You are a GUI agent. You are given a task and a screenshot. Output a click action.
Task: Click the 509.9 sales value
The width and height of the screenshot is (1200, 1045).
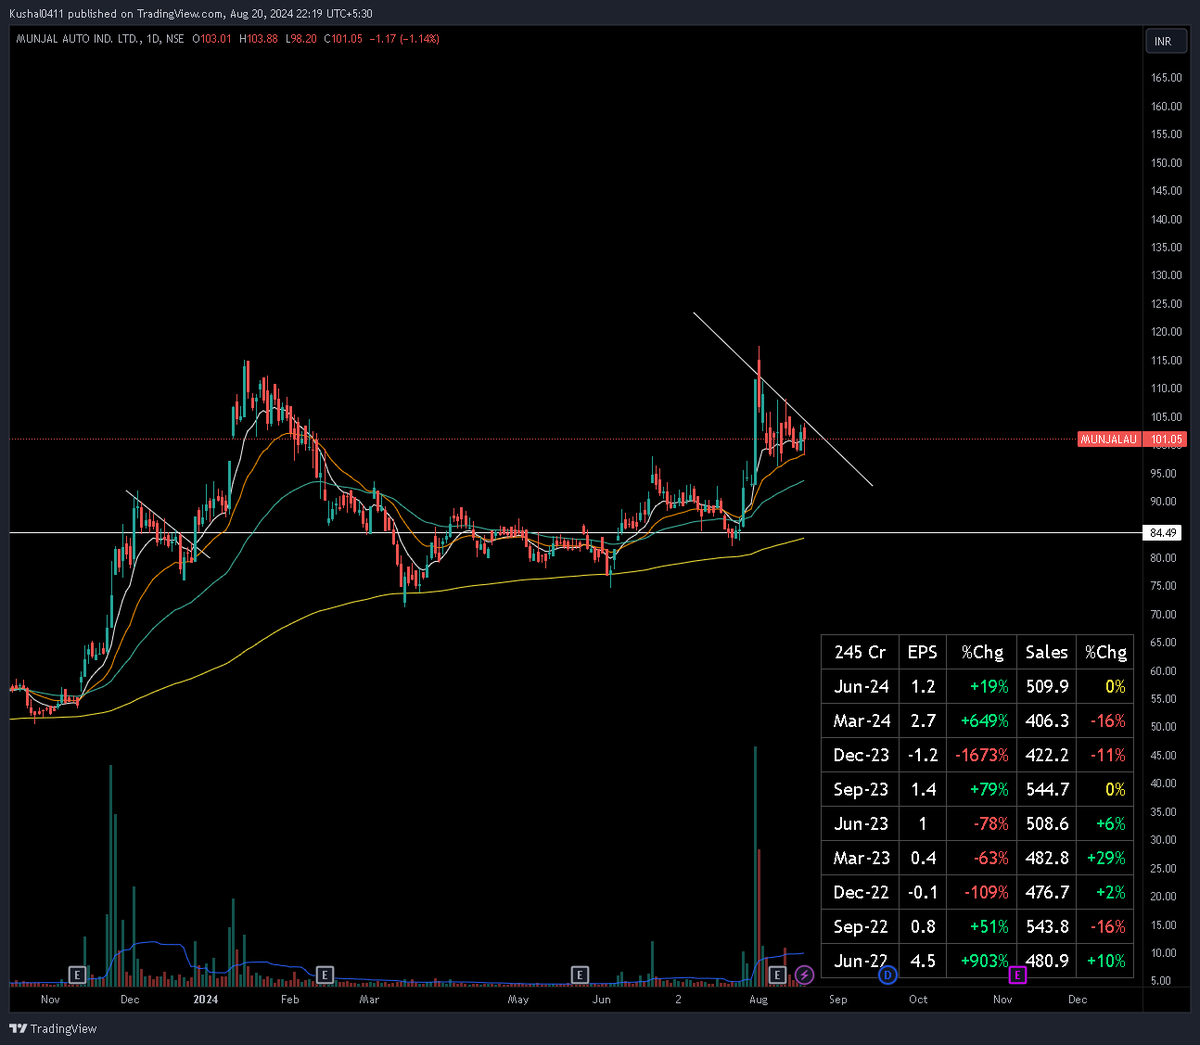[x=1047, y=687]
